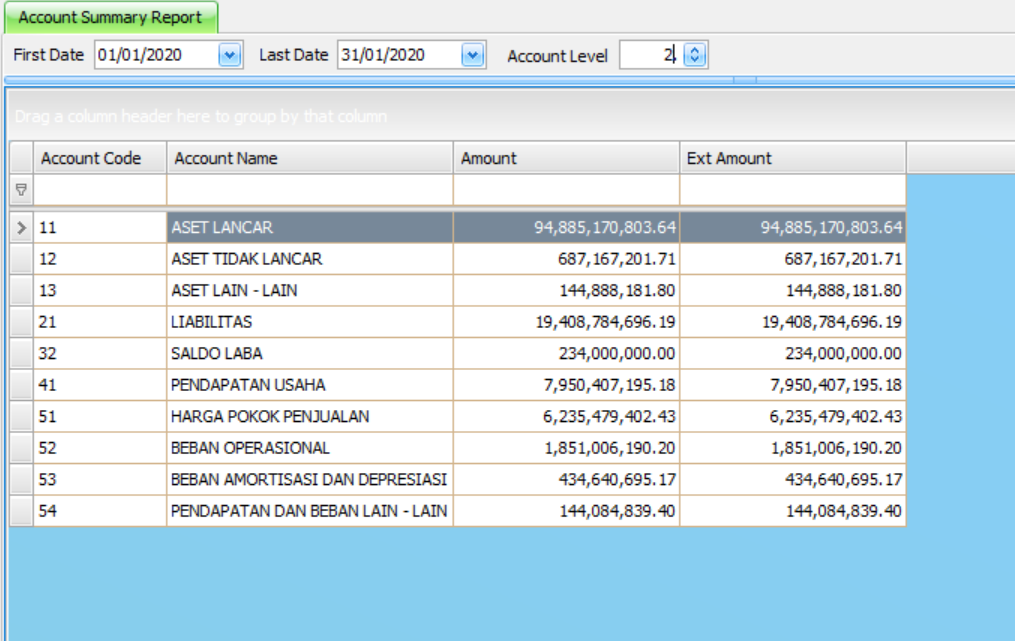The width and height of the screenshot is (1015, 641).
Task: Click account code 21 cell
Action: point(100,322)
